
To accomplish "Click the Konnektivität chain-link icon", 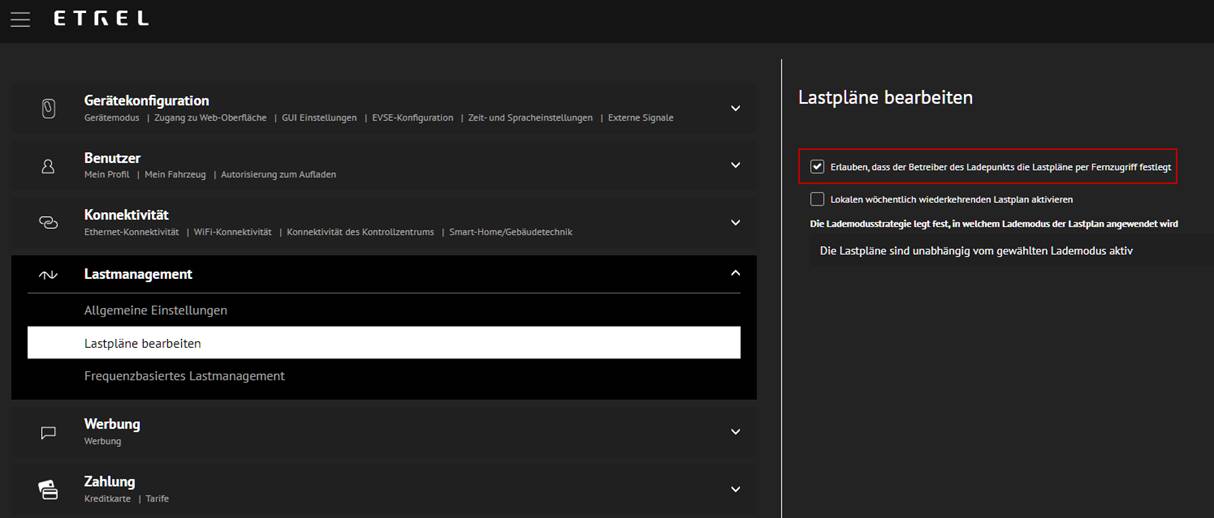I will tap(48, 223).
